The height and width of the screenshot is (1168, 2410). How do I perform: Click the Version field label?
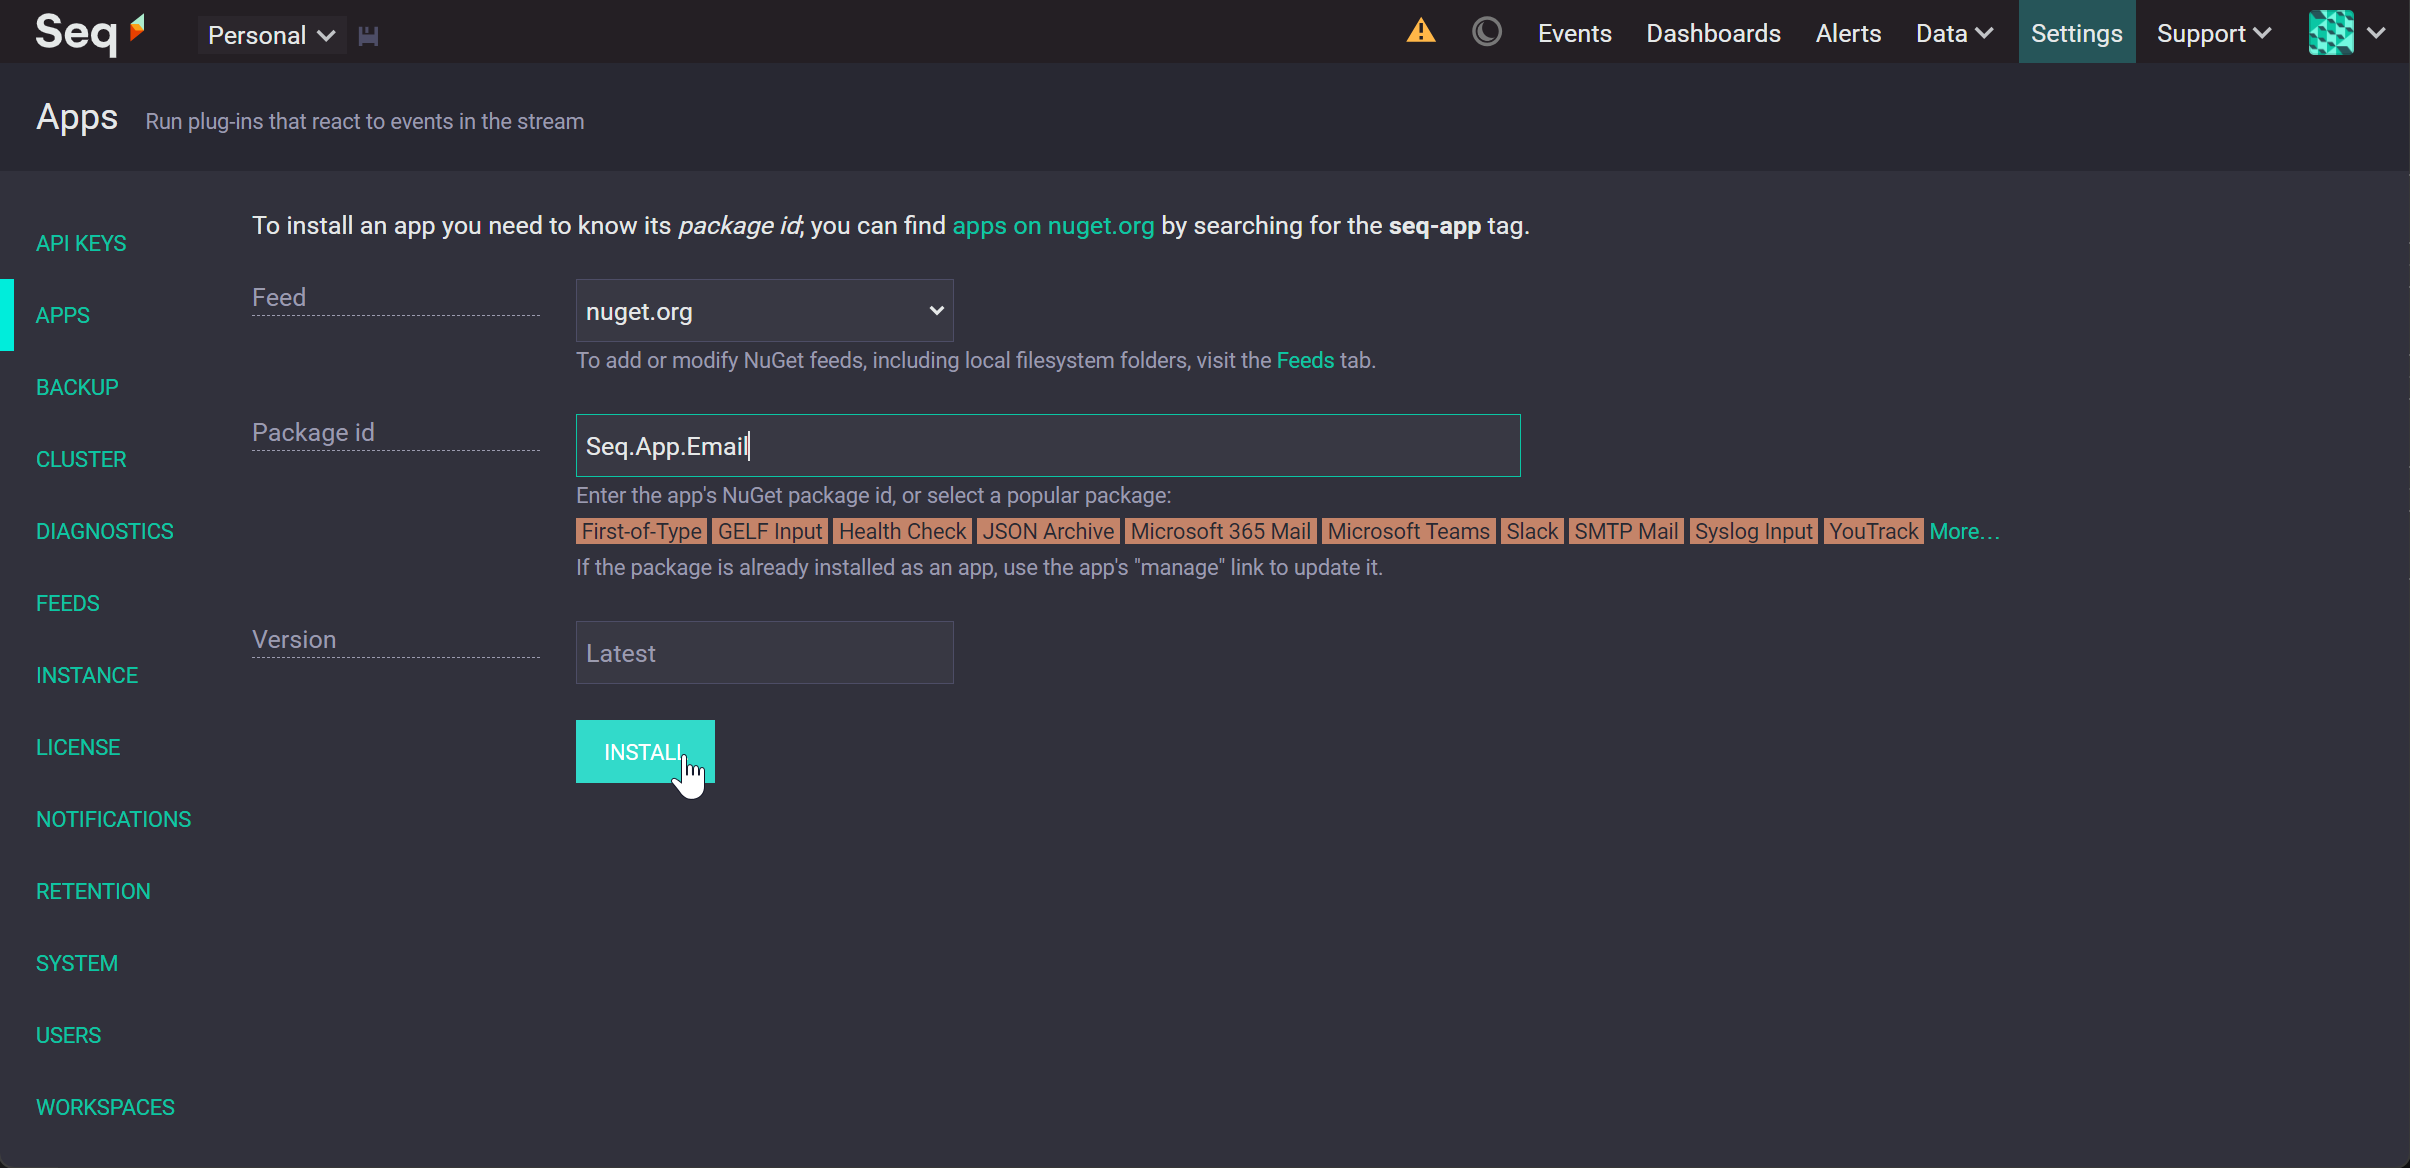click(294, 639)
